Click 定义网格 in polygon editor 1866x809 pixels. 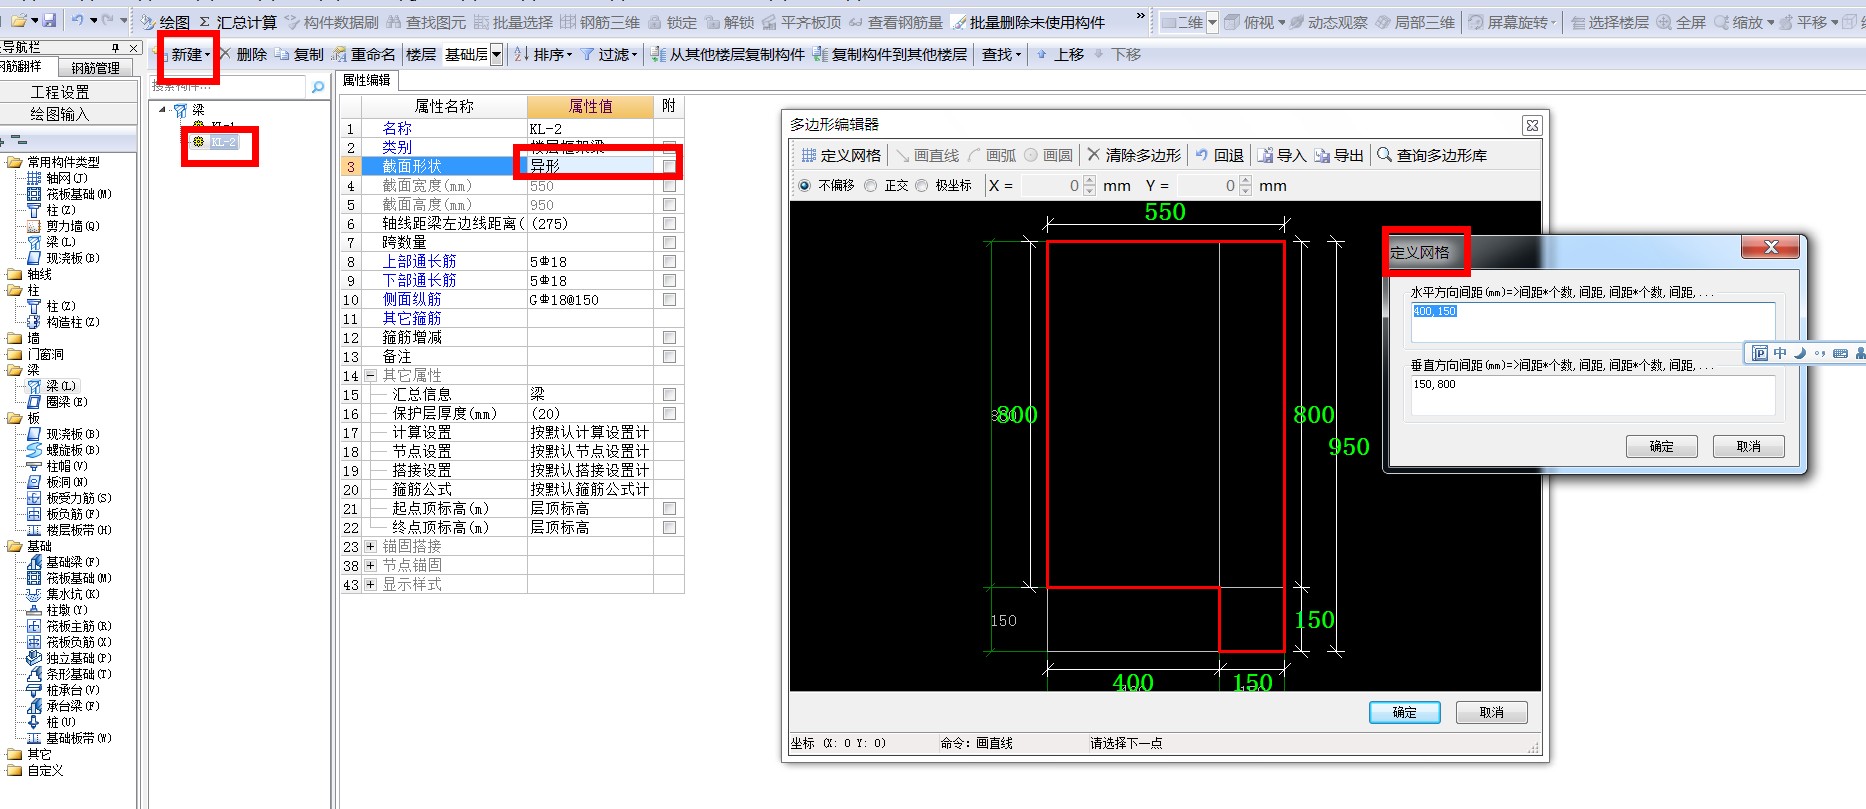click(x=841, y=155)
